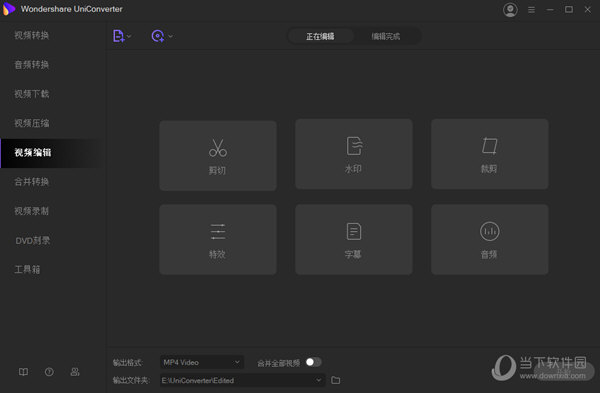Switch to the 编辑完成 tab
600x393 pixels.
click(386, 36)
